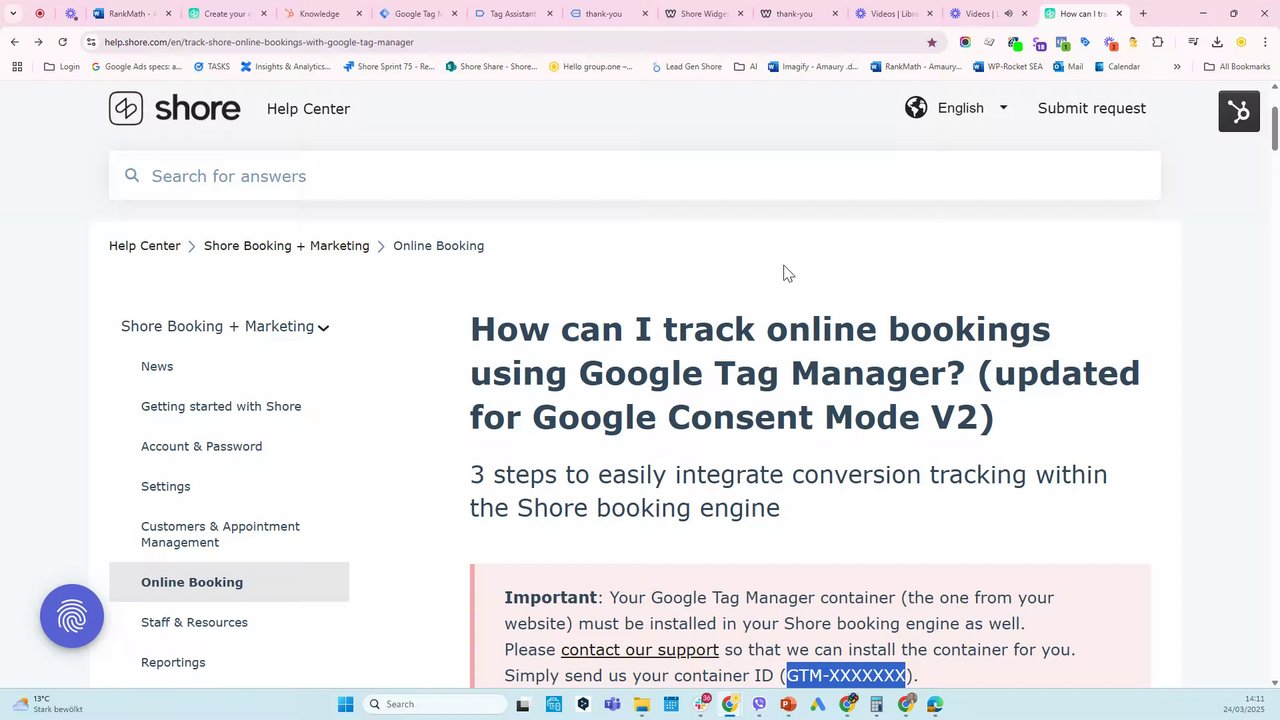Click the site information icon in address bar
This screenshot has width=1280, height=720.
[x=91, y=42]
